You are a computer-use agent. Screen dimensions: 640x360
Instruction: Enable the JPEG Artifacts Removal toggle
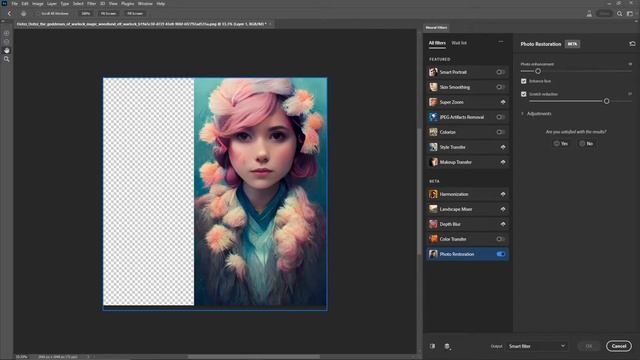click(x=500, y=117)
